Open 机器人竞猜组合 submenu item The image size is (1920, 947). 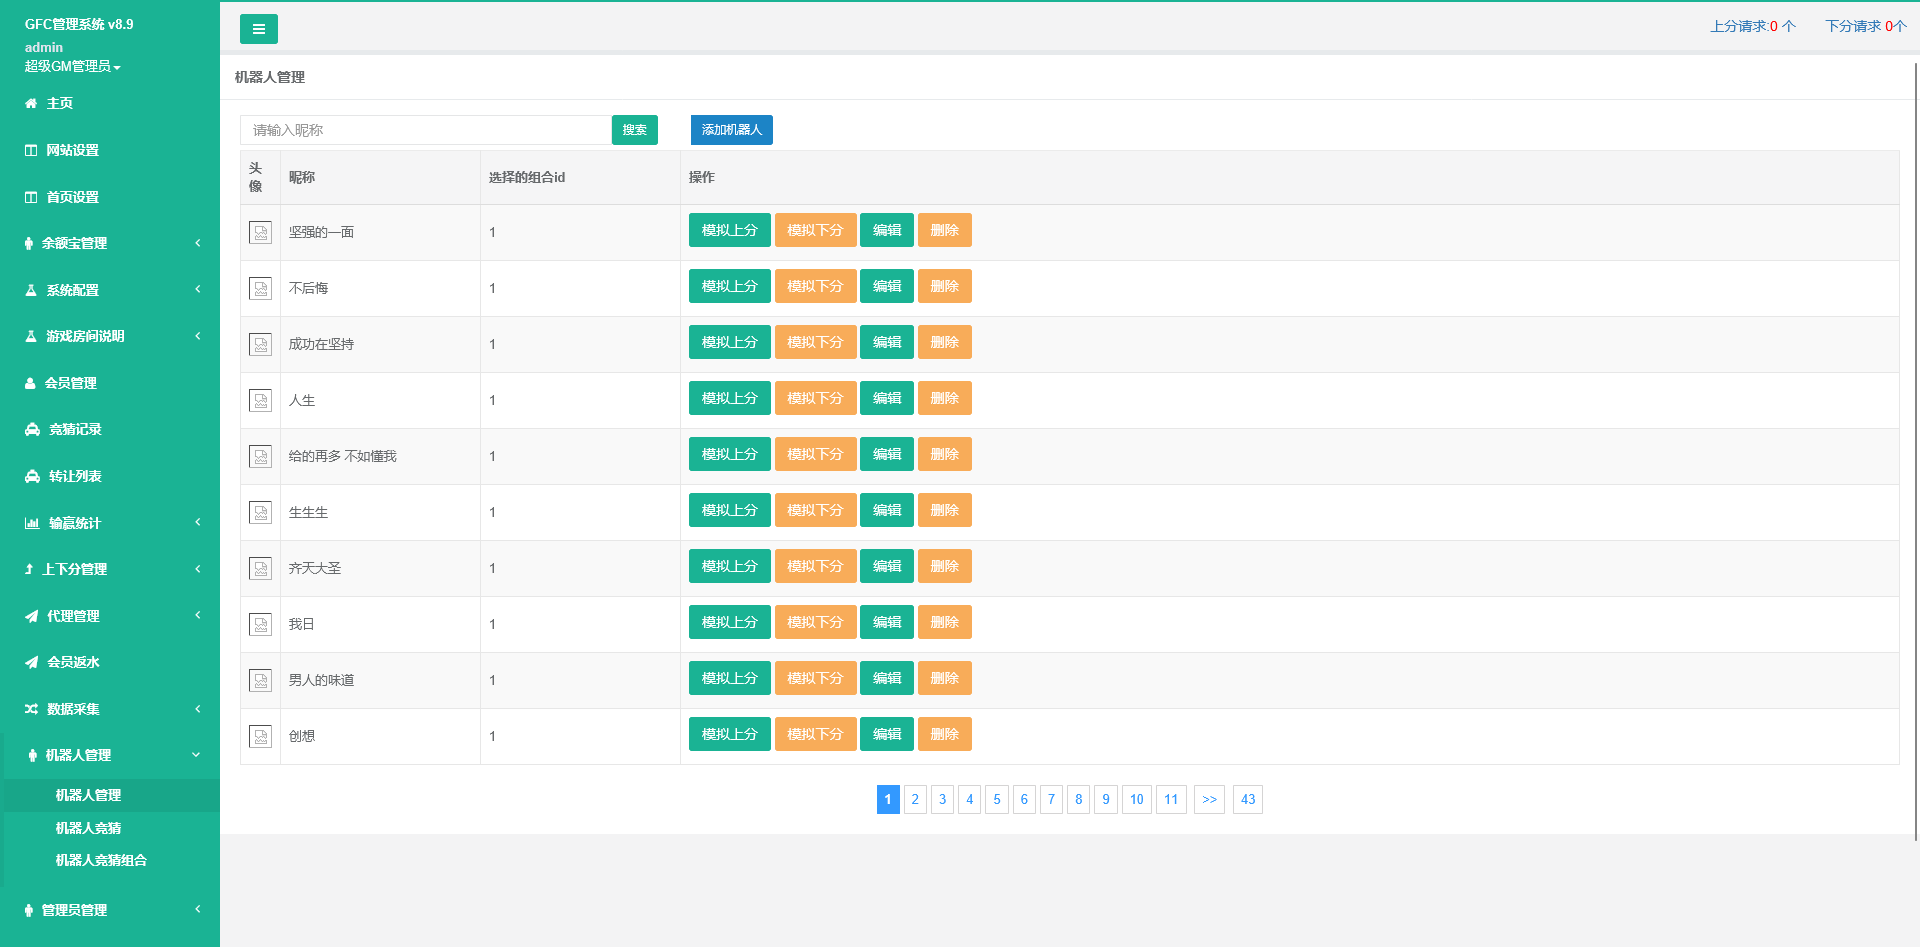(x=101, y=860)
